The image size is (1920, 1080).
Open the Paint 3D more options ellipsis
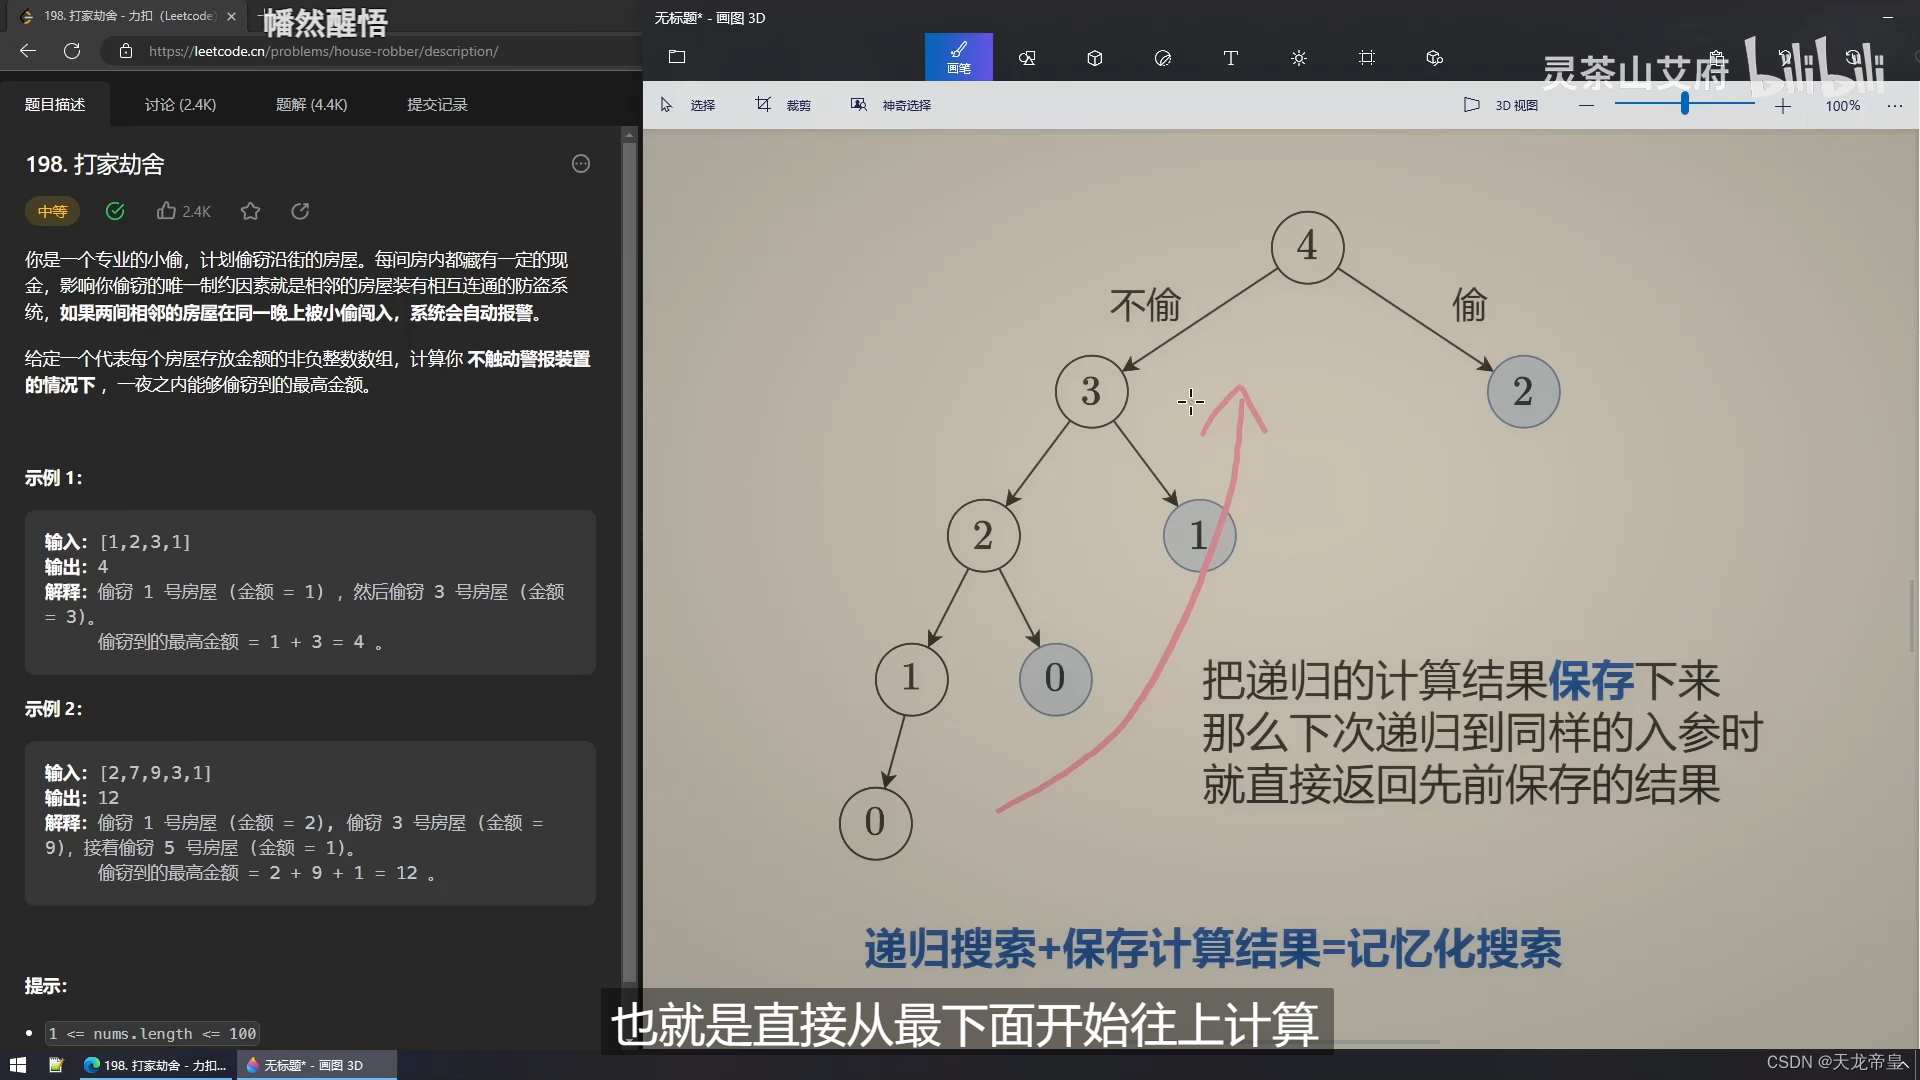click(x=1895, y=105)
